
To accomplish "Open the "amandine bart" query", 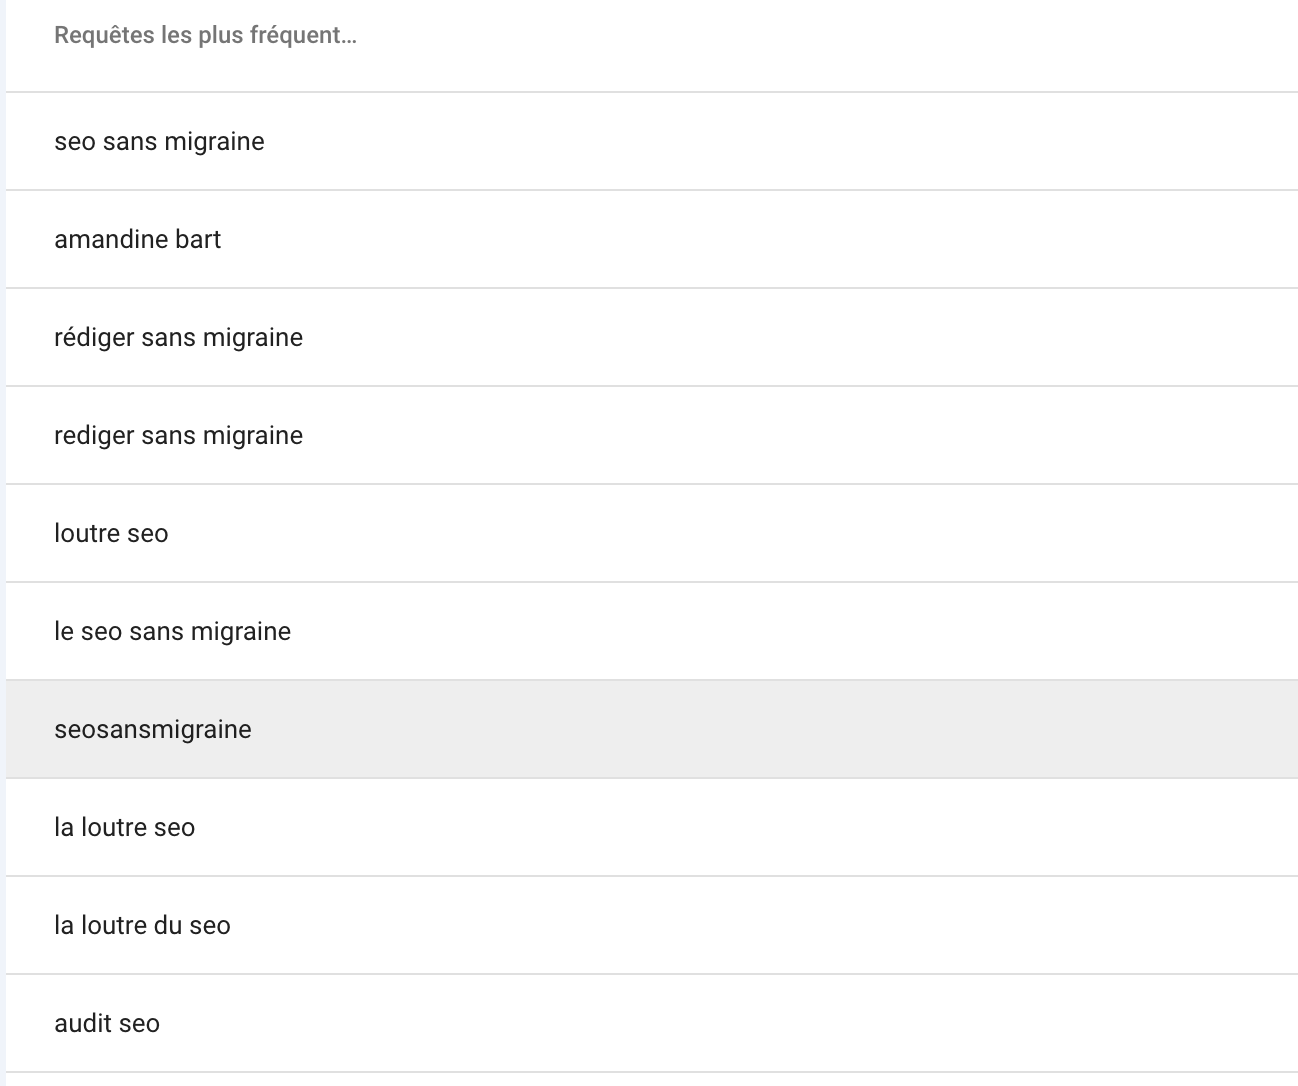I will (x=652, y=239).
